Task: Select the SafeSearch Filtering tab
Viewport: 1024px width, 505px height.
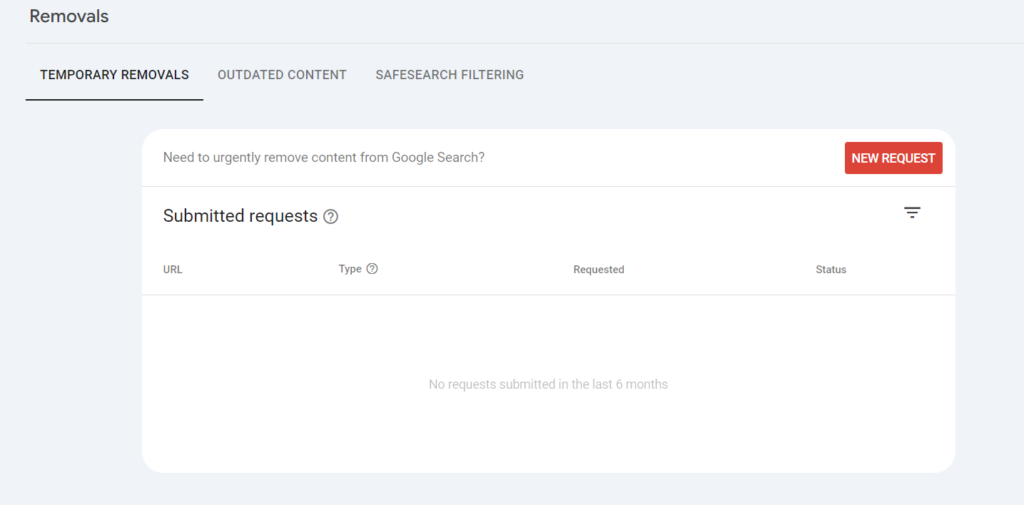Action: (x=449, y=75)
